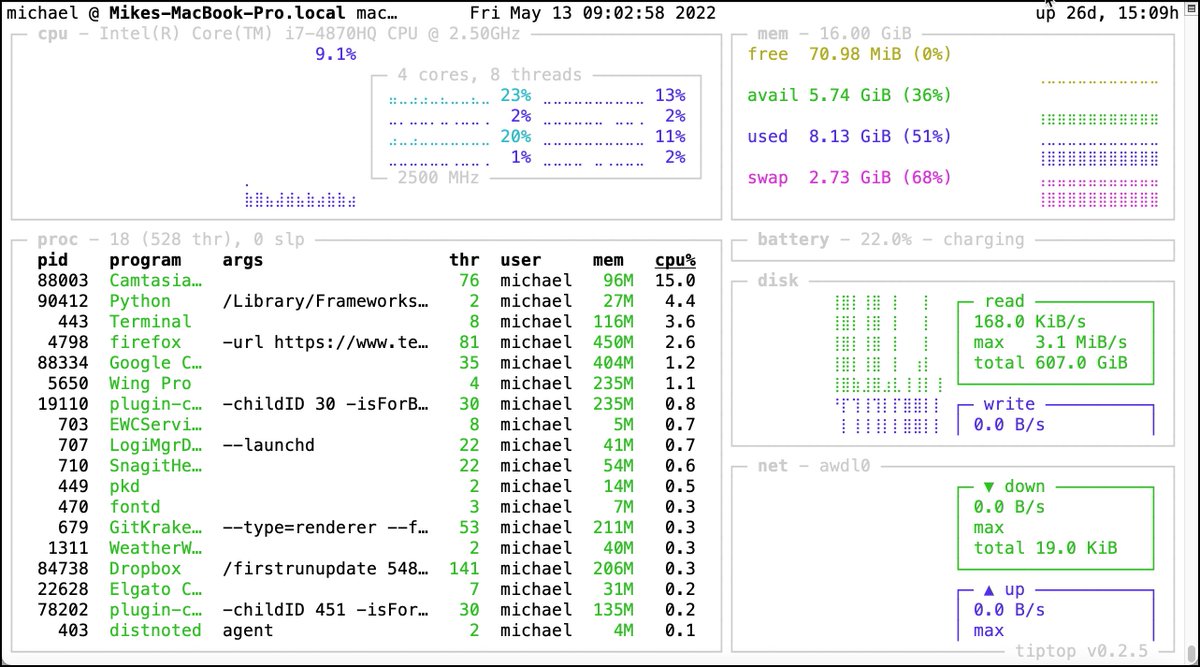
Task: Click the net down box title
Action: pyautogui.click(x=1015, y=486)
